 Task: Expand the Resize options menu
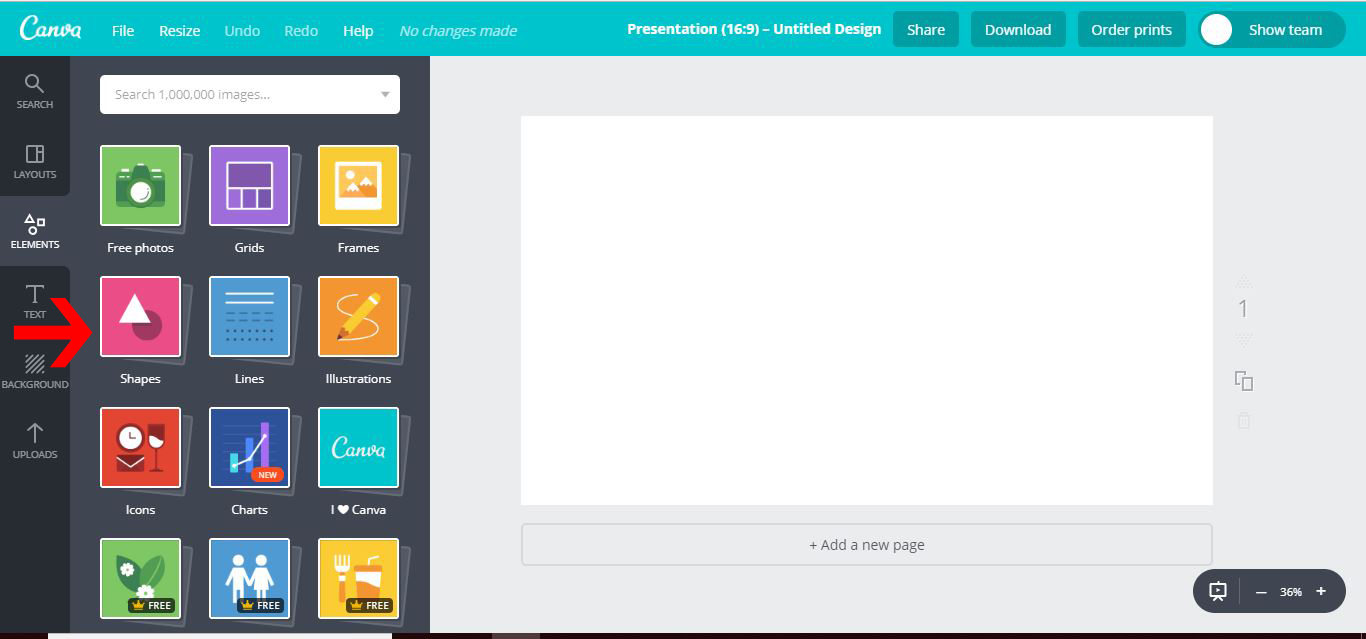179,30
